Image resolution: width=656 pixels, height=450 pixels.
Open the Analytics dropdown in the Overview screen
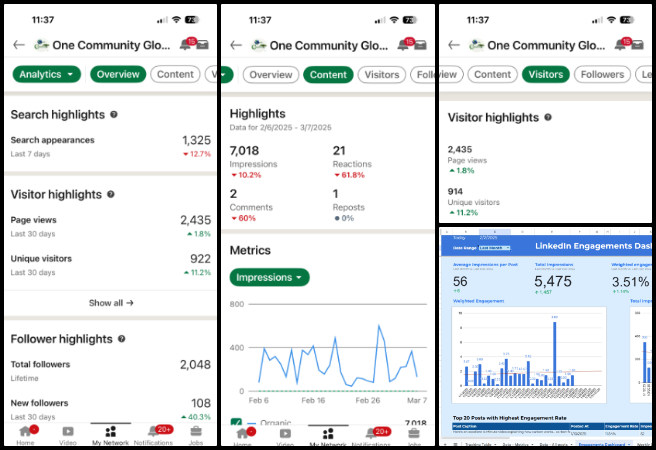[46, 74]
